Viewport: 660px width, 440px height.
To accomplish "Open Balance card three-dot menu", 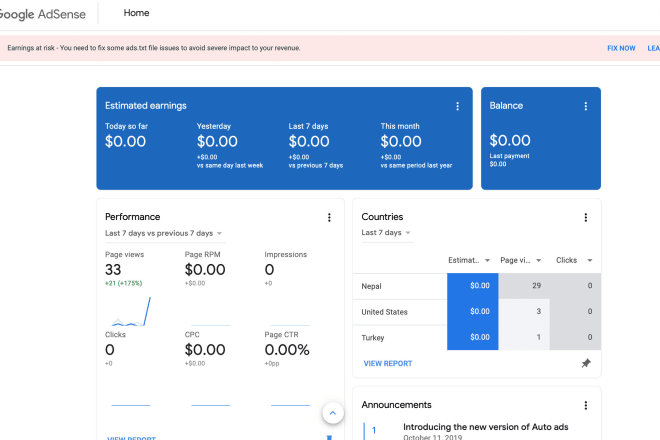I will click(586, 106).
